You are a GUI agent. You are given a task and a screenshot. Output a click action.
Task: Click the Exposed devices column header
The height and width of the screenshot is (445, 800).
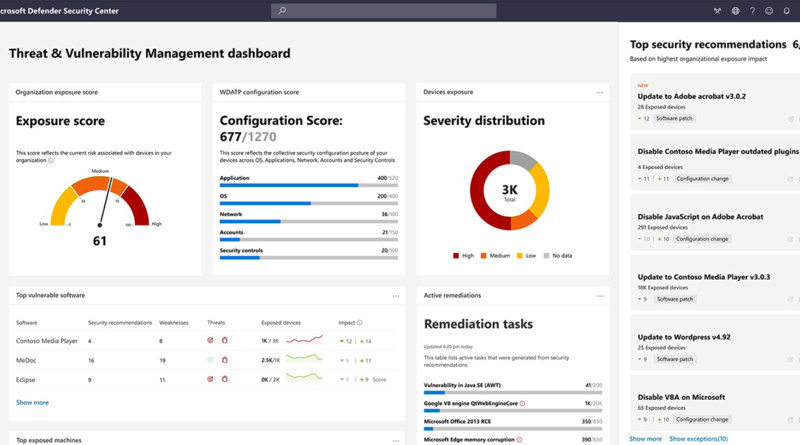[281, 323]
